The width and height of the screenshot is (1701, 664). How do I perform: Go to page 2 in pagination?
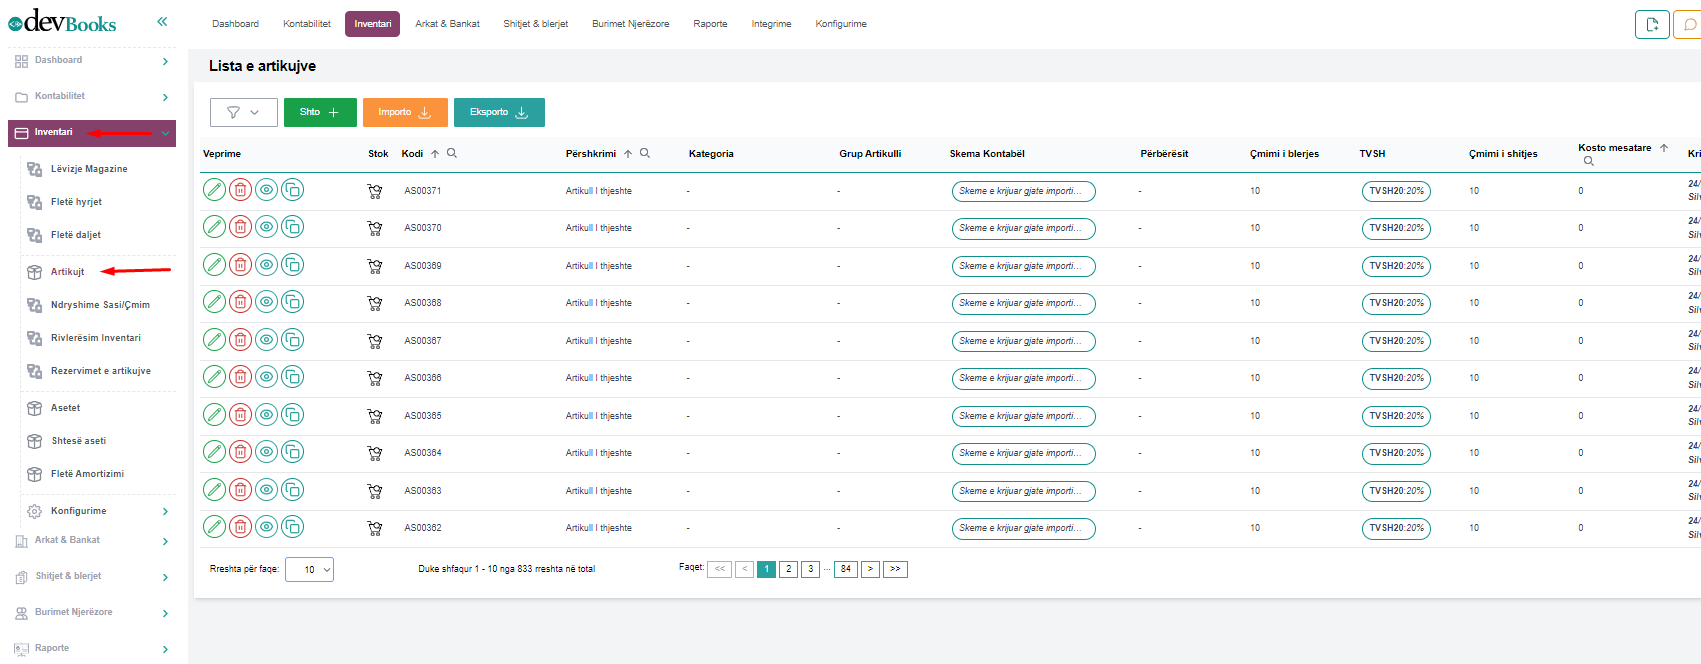788,569
